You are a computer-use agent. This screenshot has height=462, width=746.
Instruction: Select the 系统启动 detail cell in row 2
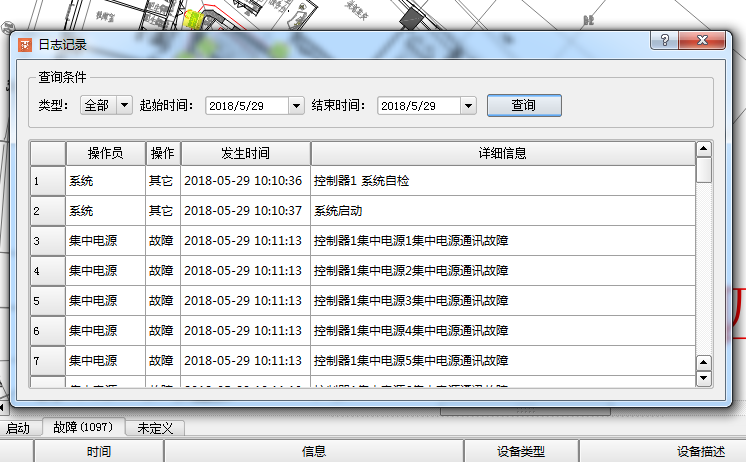(502, 211)
